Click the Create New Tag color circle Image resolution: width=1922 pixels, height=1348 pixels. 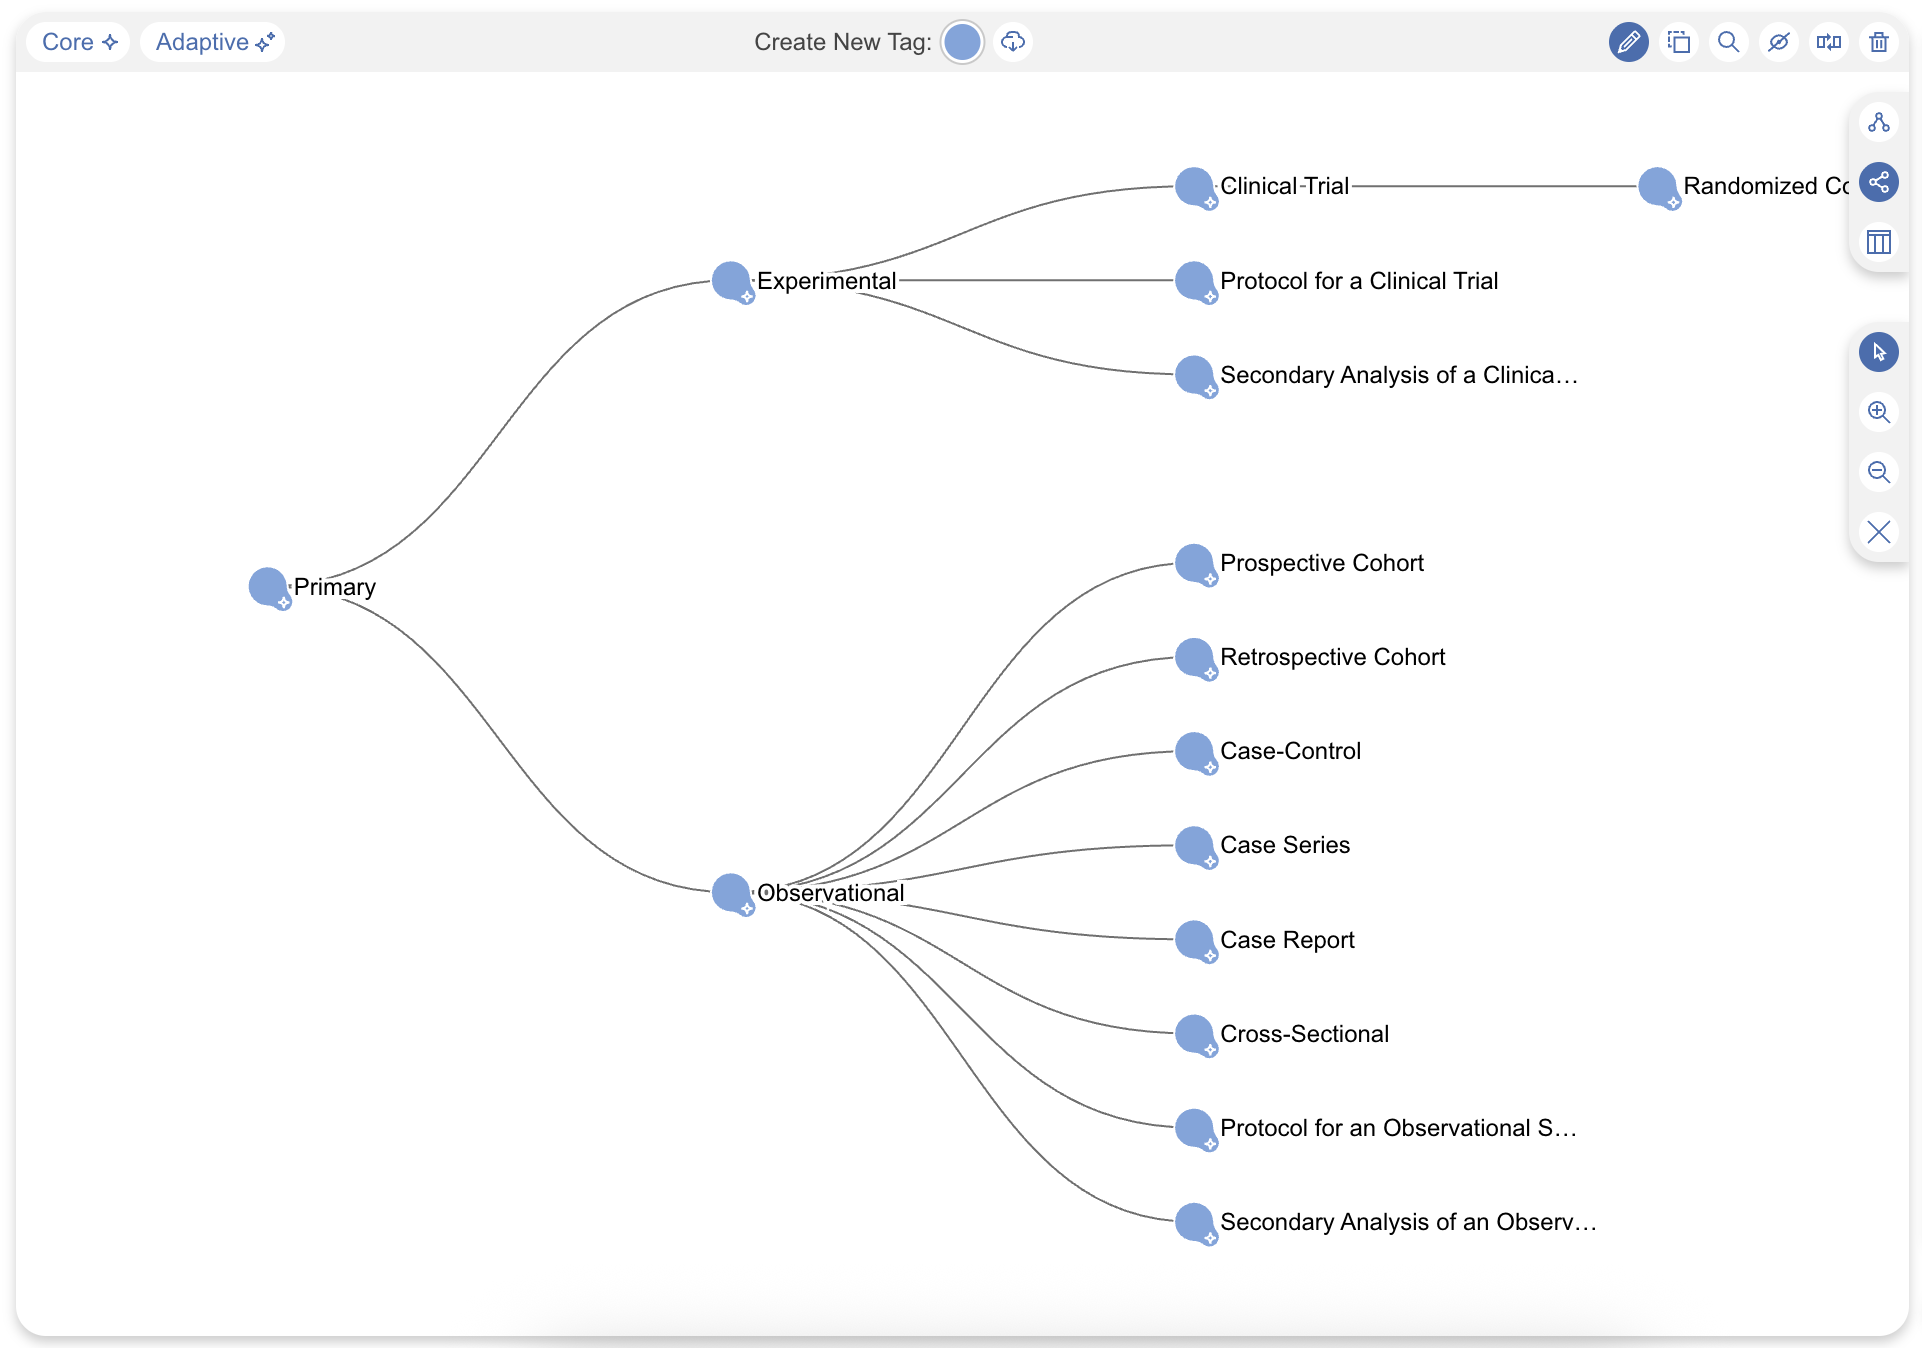(x=962, y=42)
